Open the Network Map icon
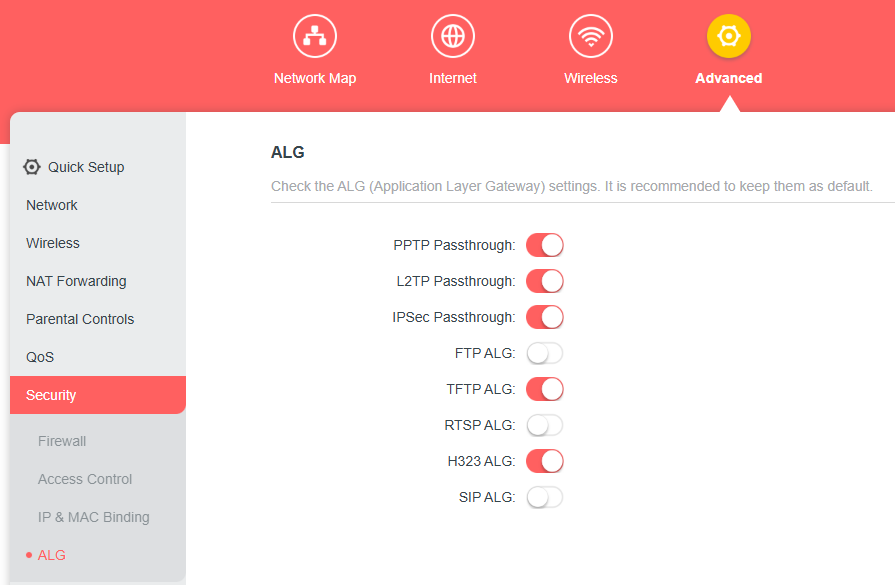Image resolution: width=895 pixels, height=585 pixels. pos(314,35)
